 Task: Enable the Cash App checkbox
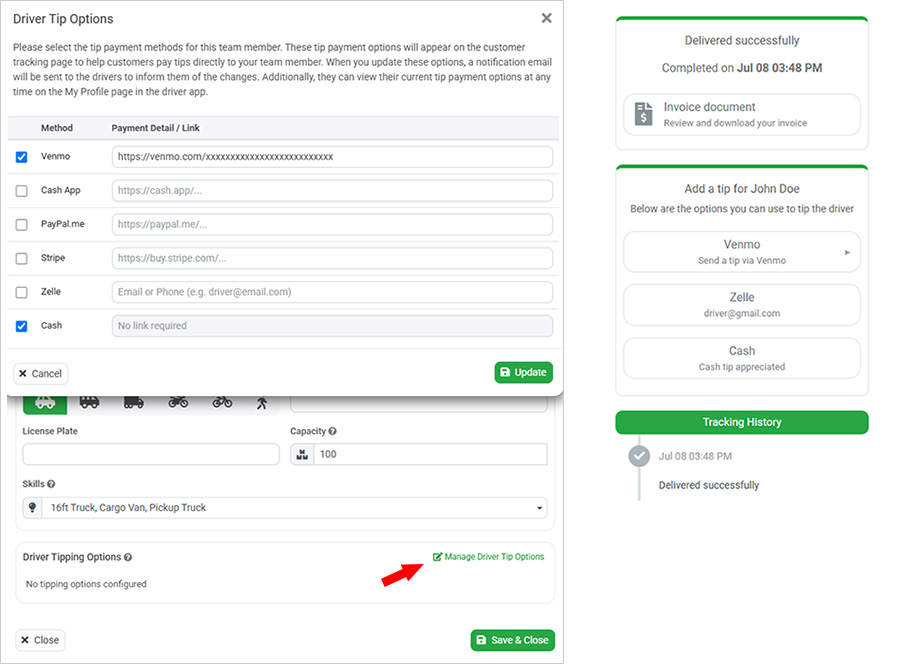[21, 191]
